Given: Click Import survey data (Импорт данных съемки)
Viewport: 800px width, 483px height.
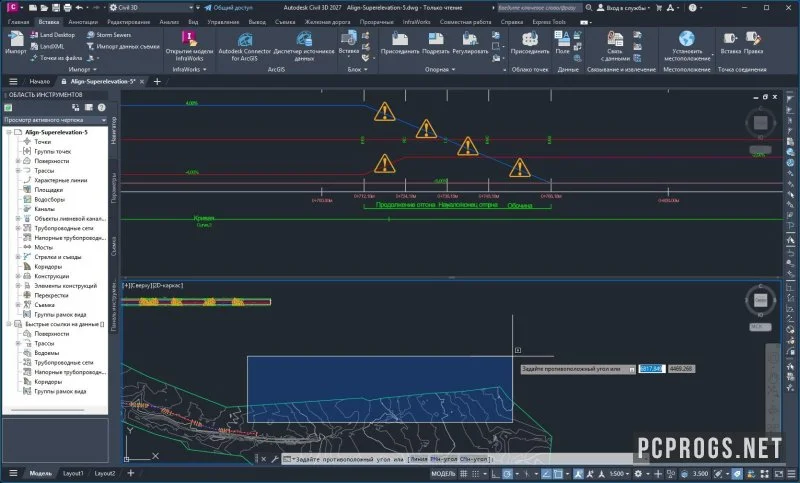Looking at the screenshot, I should 123,46.
